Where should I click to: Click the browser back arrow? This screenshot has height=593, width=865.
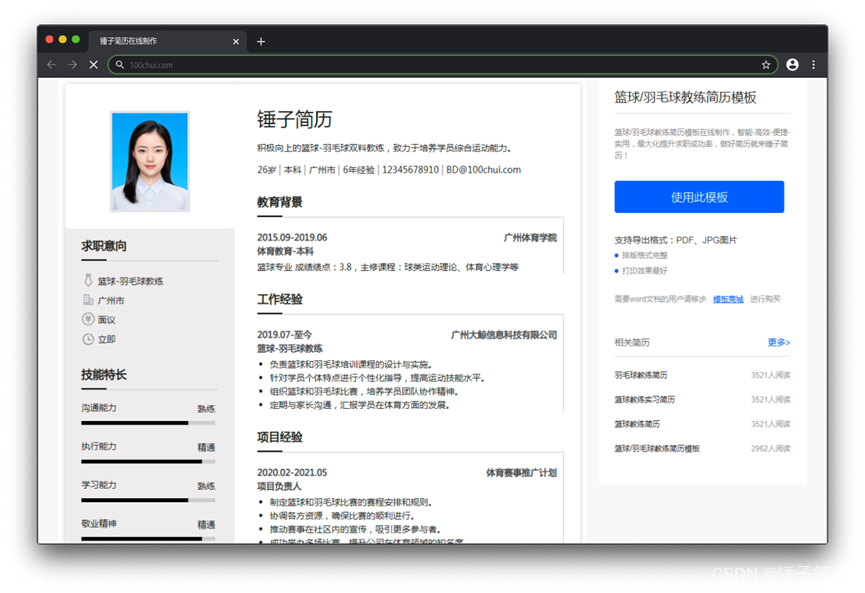click(52, 65)
